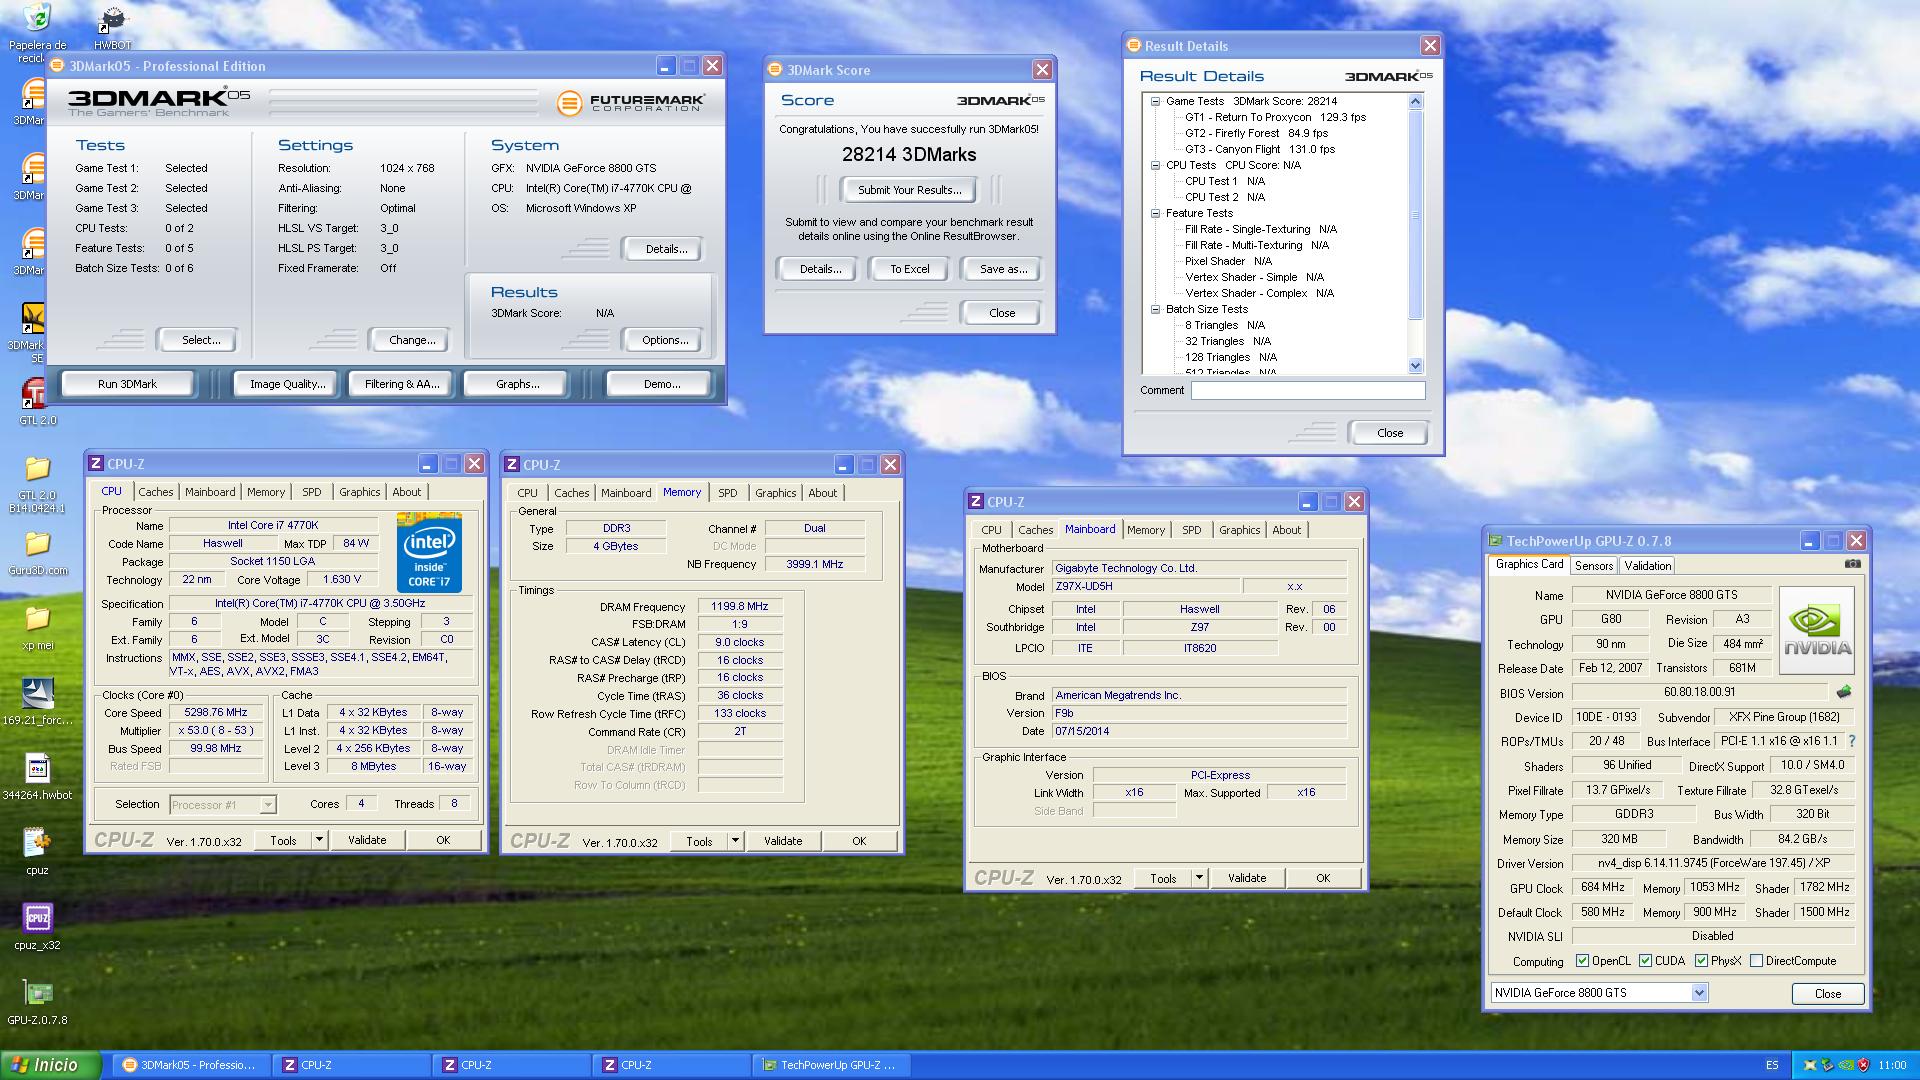Screen dimensions: 1920x1080
Task: Click Validate in Mainboard CPU-Z window
Action: (1246, 878)
